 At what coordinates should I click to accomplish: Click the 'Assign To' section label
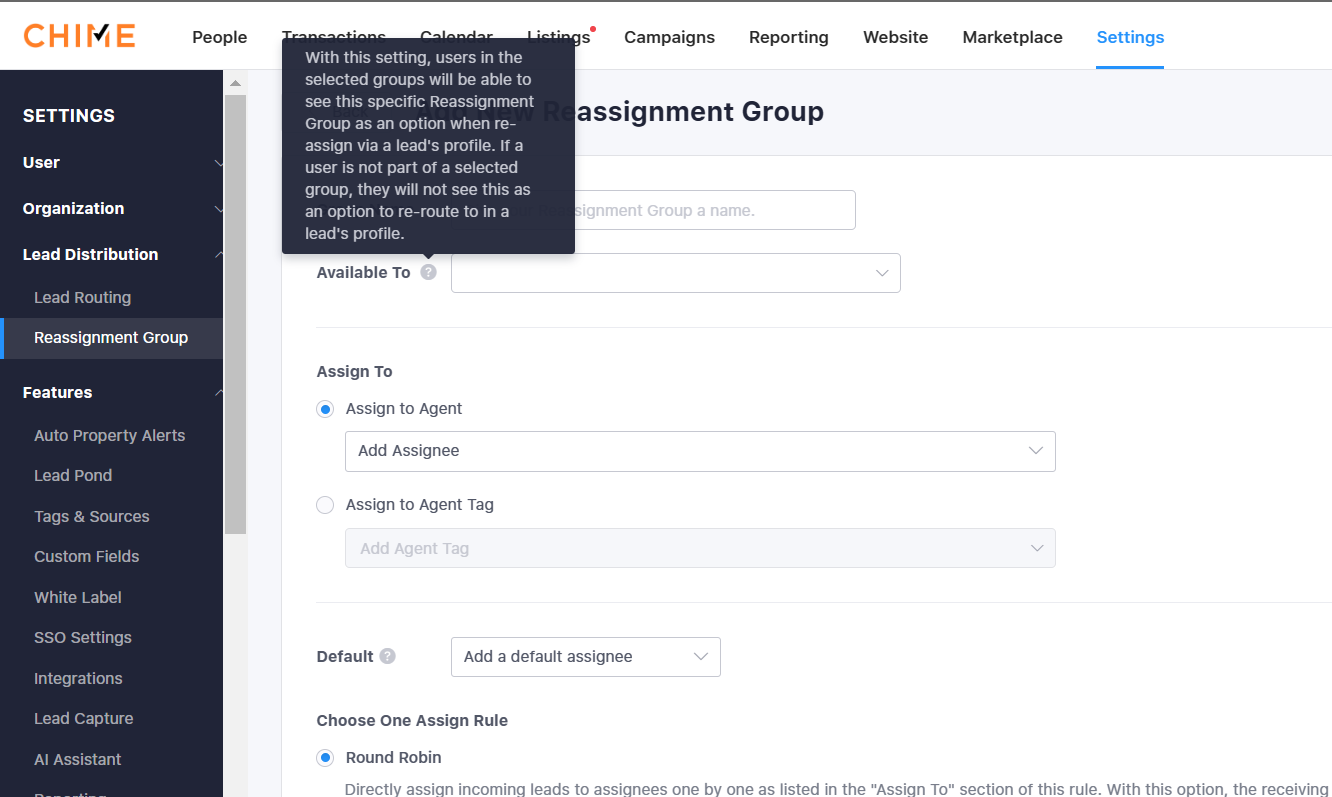(x=354, y=371)
